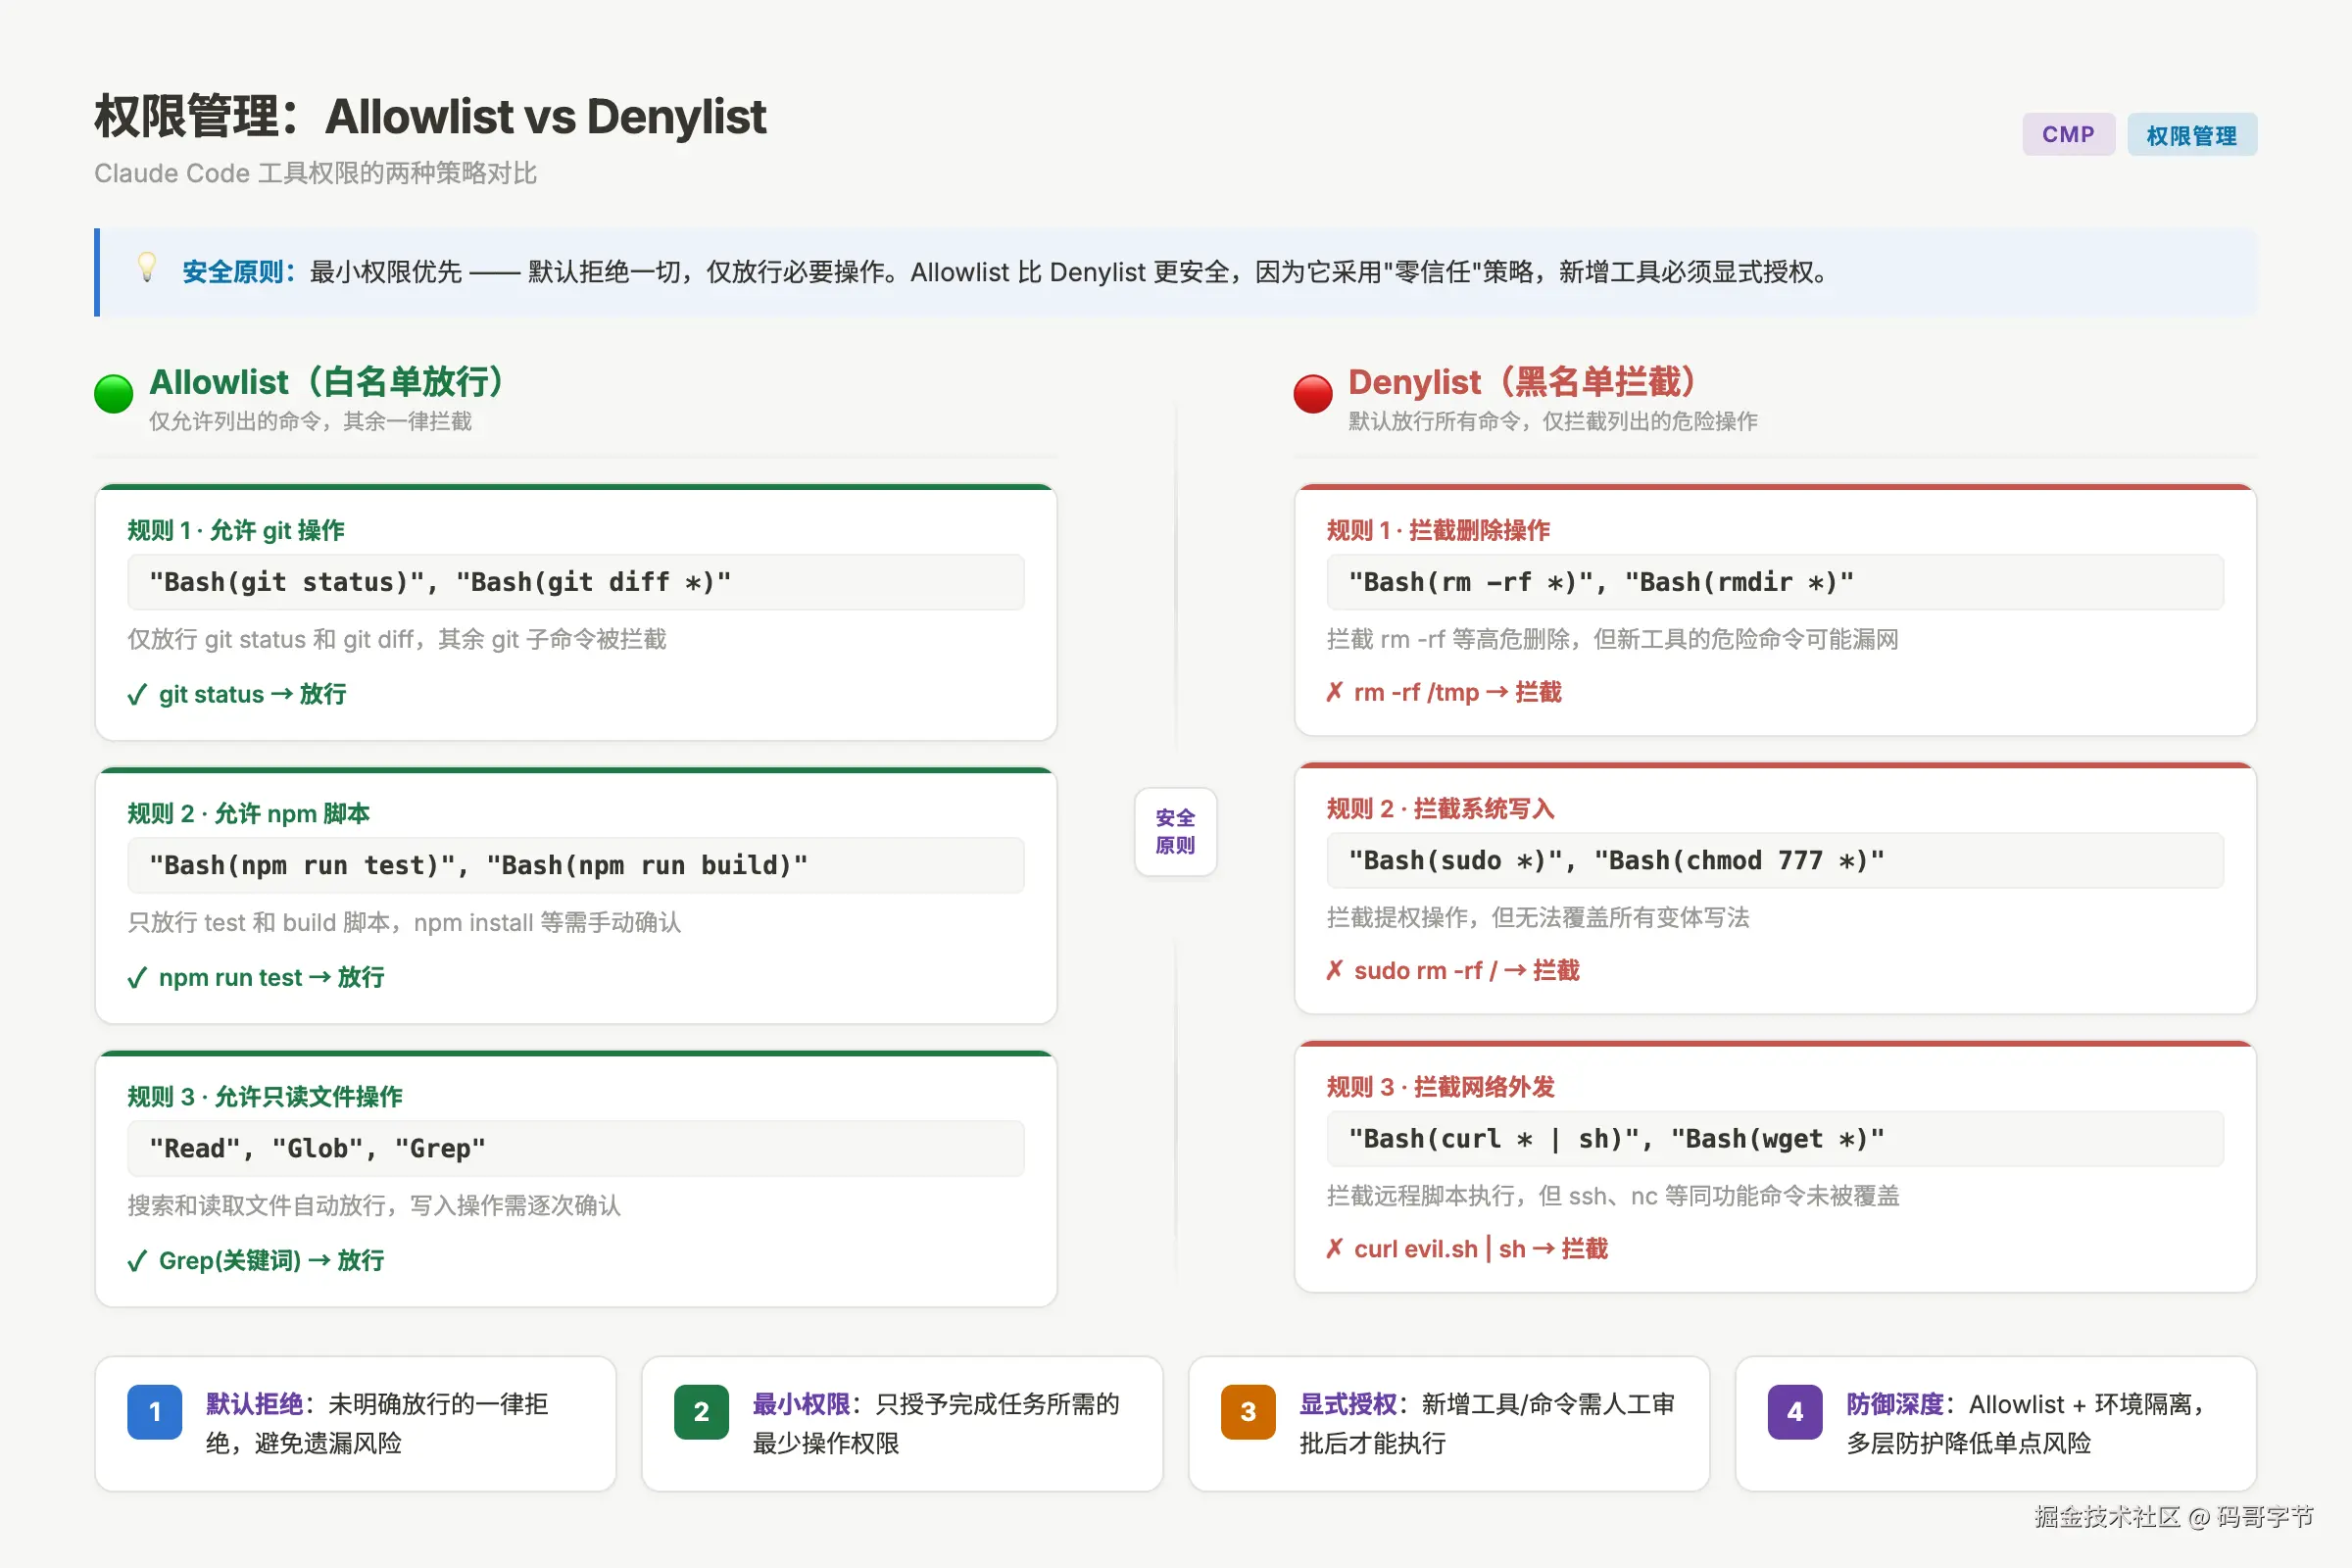2352x1568 pixels.
Task: Click the center 安全原则 badge
Action: tap(1175, 831)
